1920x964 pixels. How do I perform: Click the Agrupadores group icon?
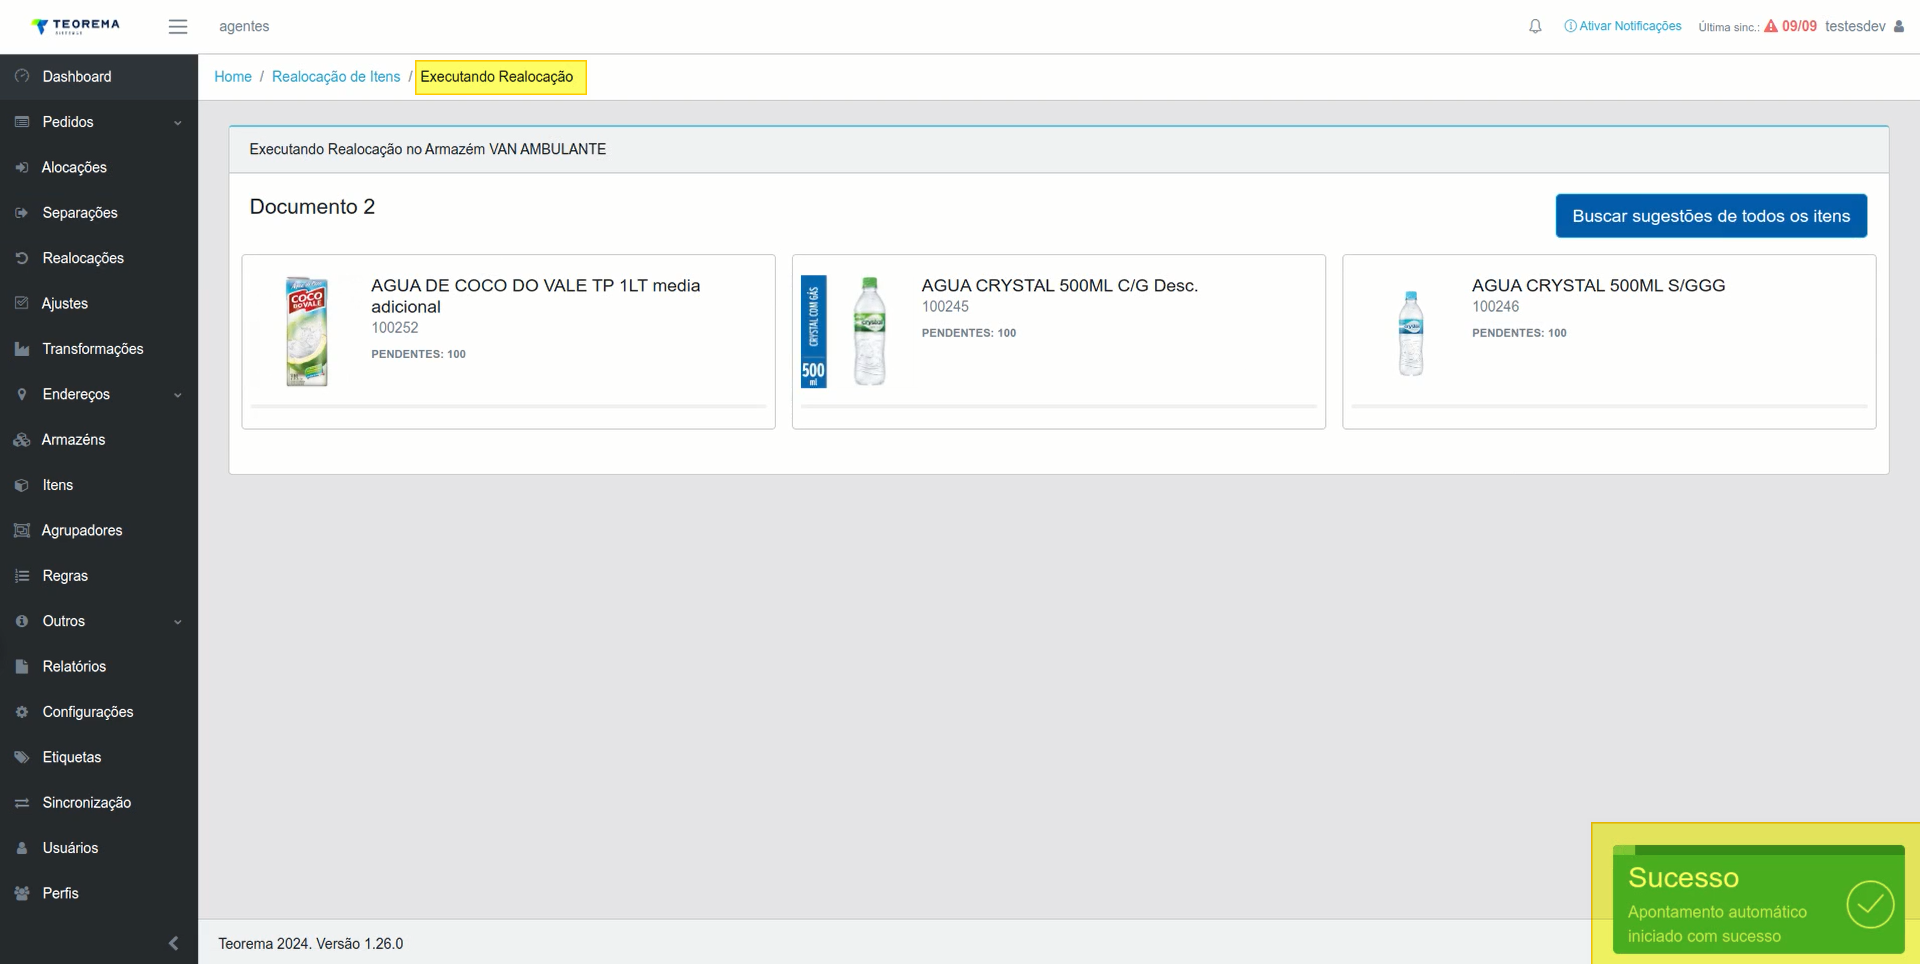click(22, 530)
